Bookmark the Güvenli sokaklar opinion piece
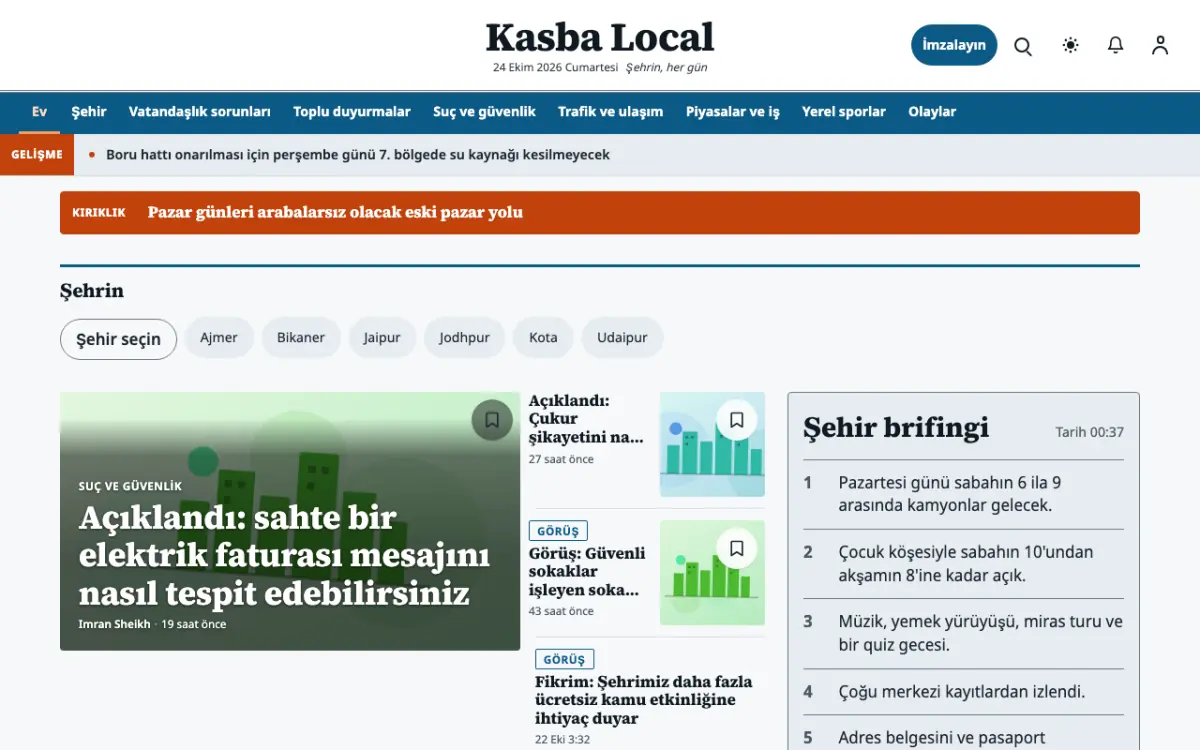 click(737, 548)
